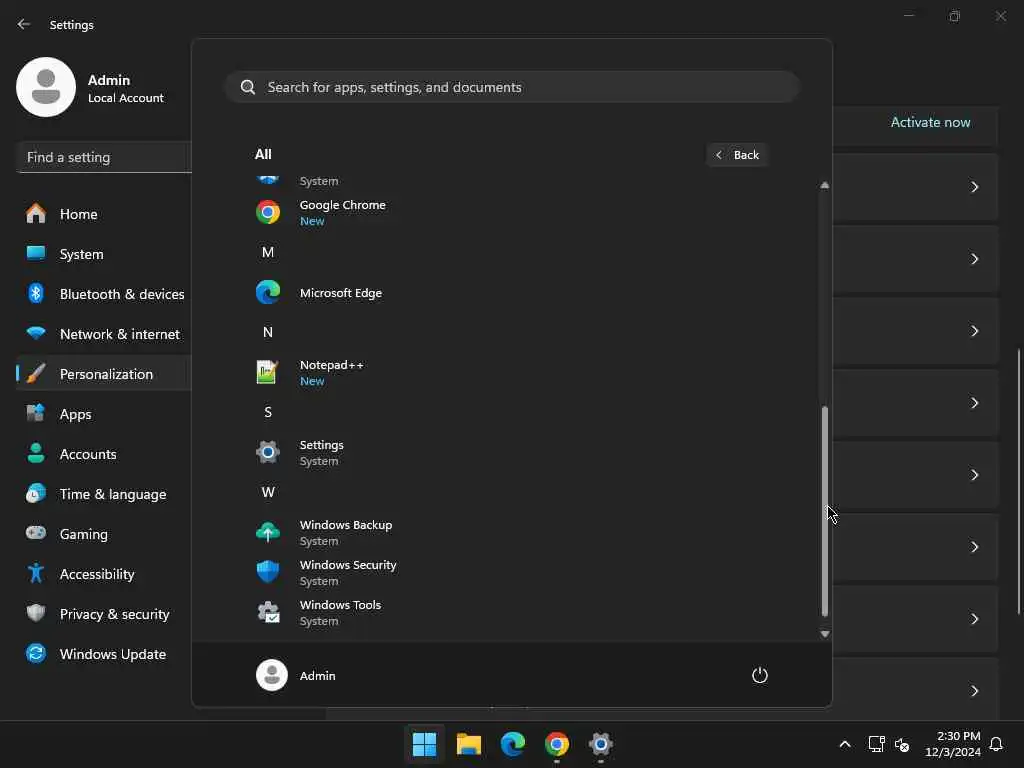
Task: Switch to Settings app on taskbar
Action: pos(601,744)
